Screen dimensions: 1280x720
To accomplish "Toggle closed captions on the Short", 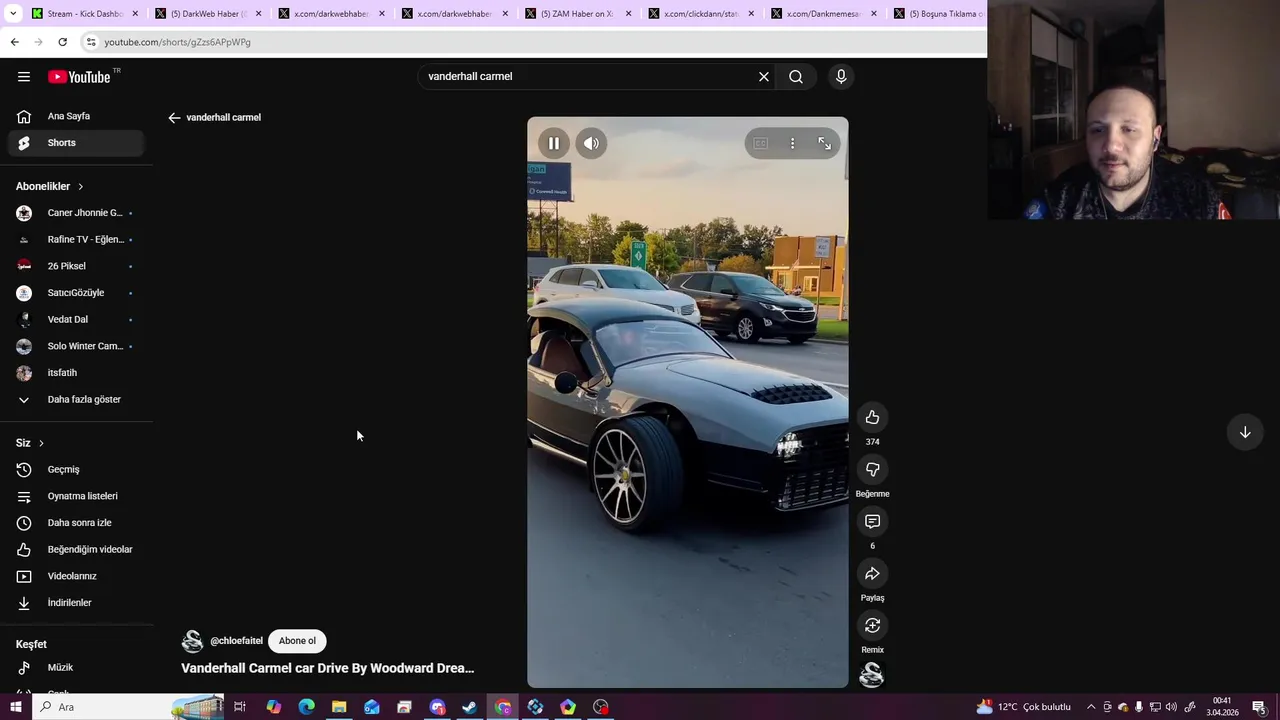I will (761, 143).
